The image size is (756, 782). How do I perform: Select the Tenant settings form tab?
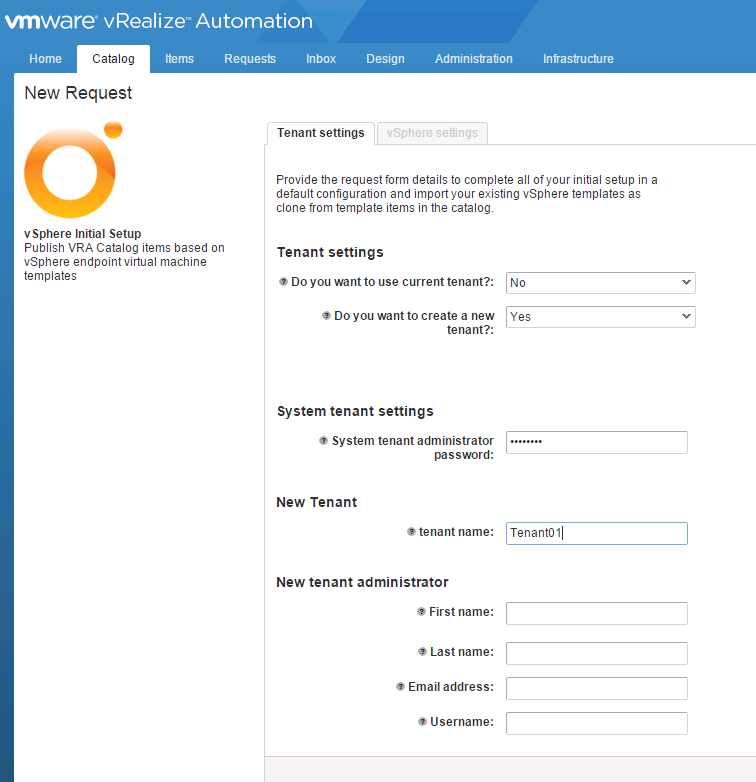point(321,133)
